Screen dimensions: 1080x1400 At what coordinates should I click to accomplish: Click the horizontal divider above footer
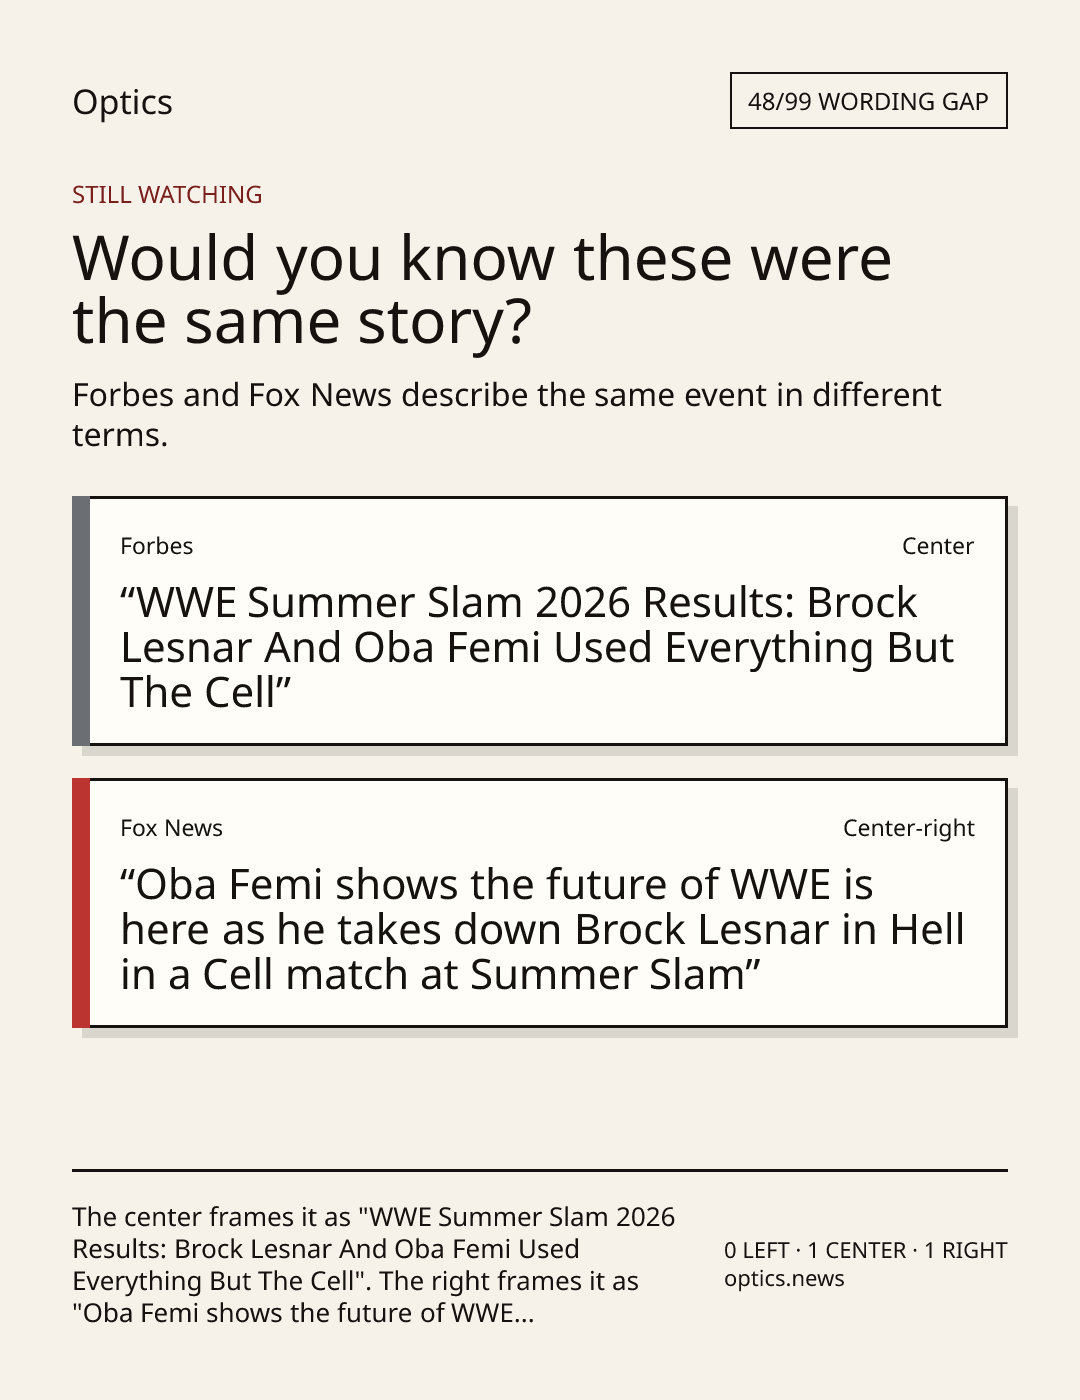540,1170
